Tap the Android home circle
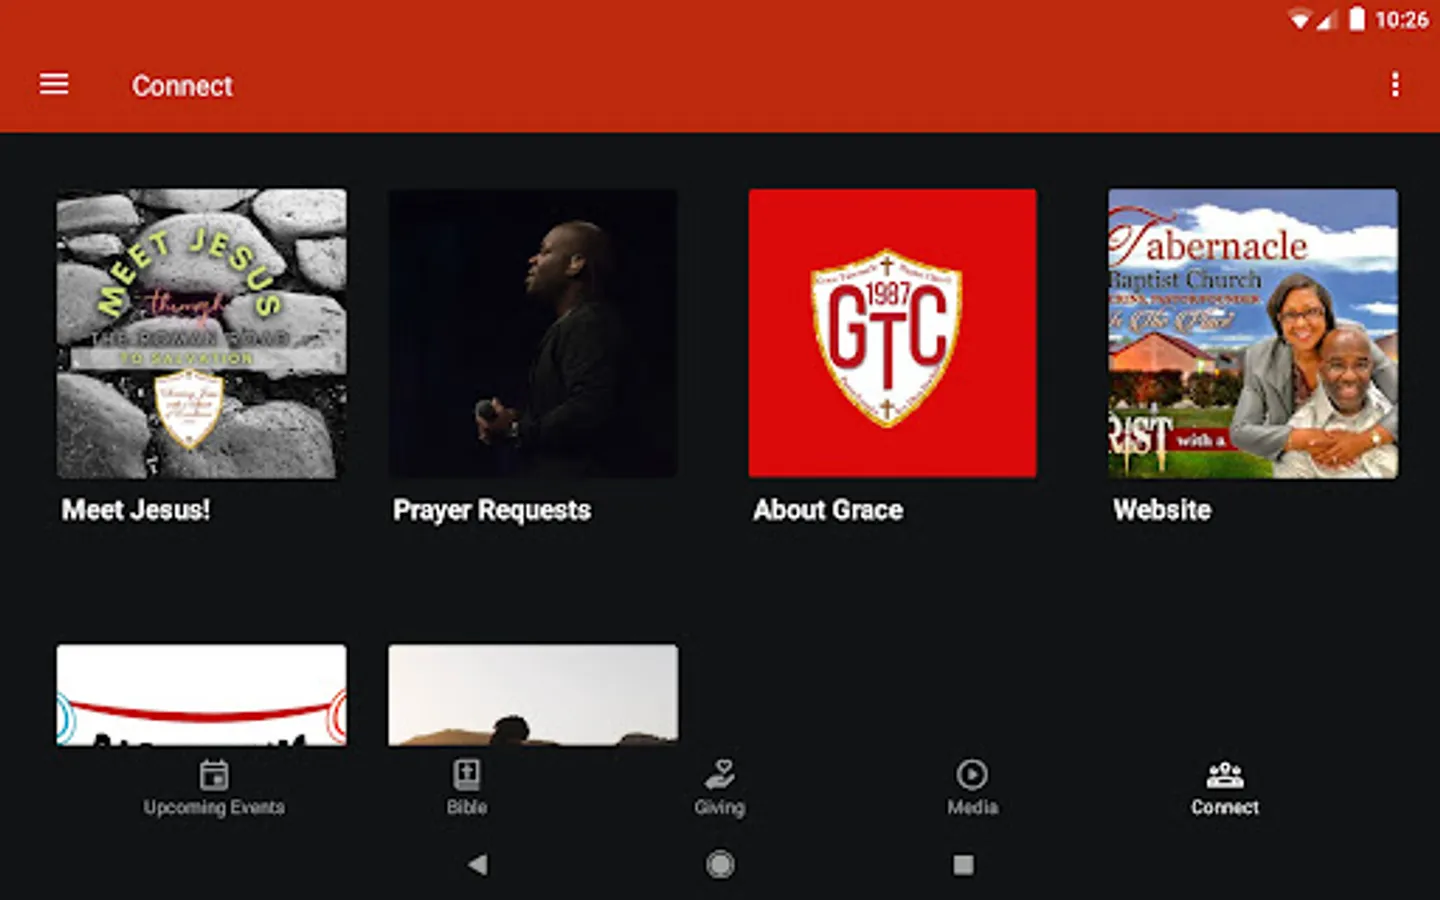This screenshot has height=900, width=1440. pos(720,864)
